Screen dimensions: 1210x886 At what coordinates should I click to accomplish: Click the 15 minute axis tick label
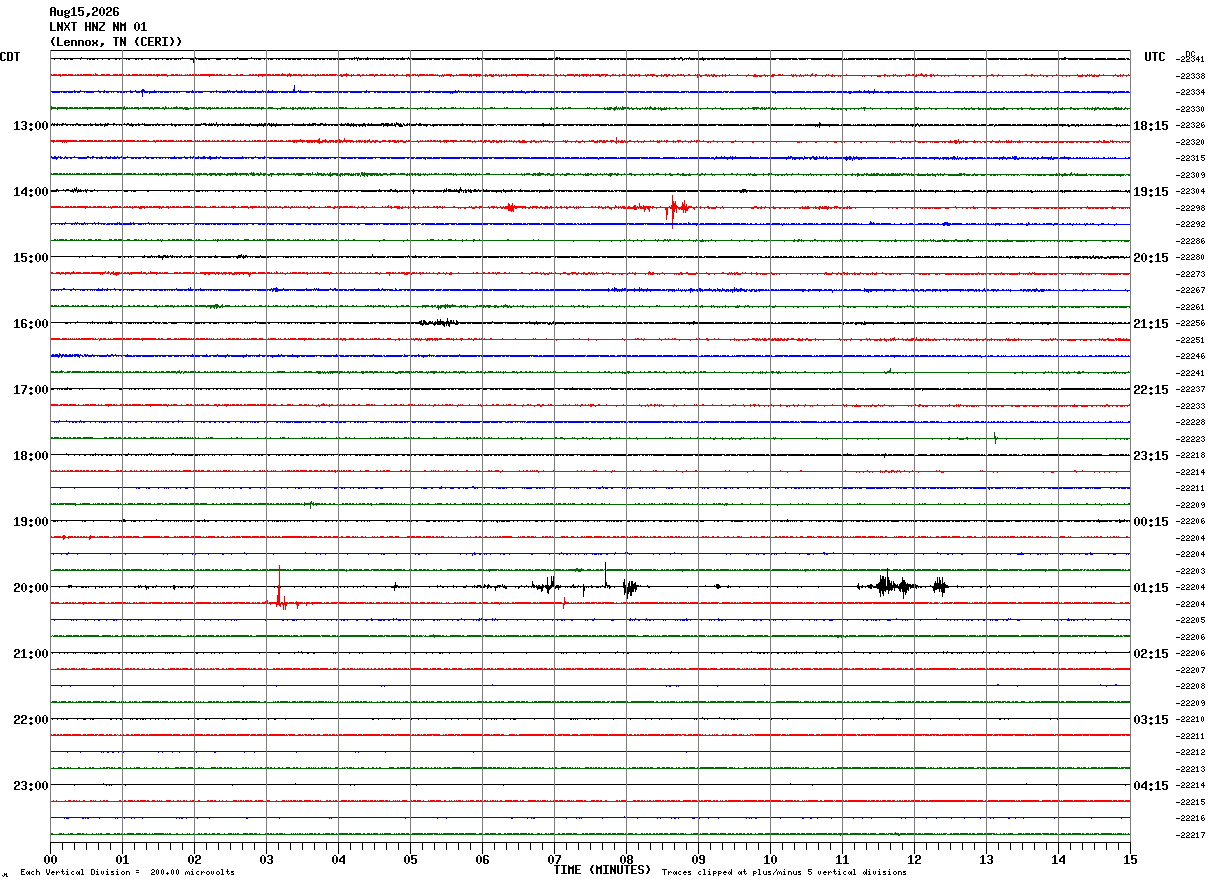(1130, 859)
